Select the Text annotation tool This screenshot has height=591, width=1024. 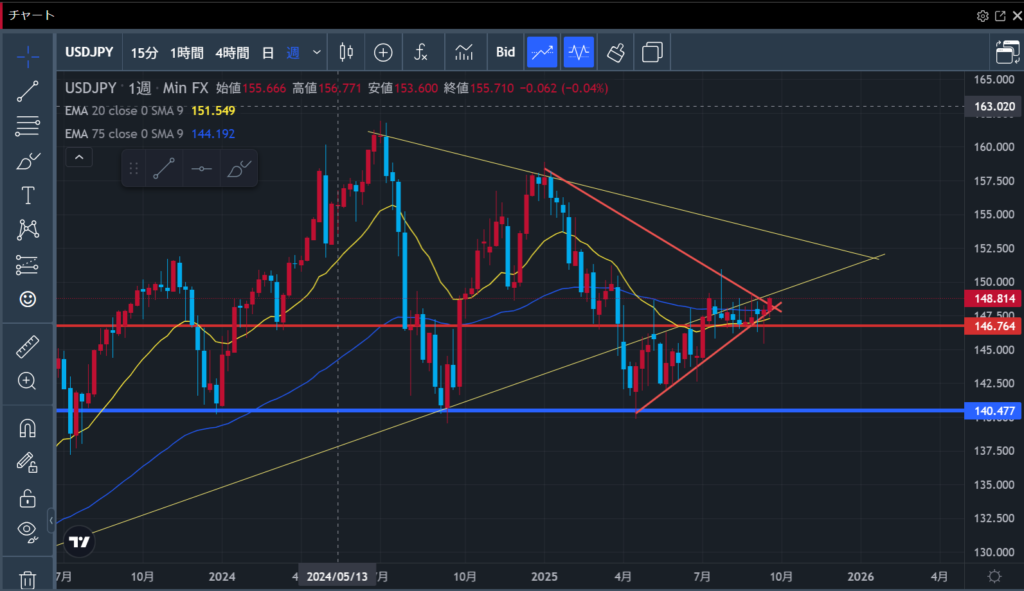coord(27,195)
